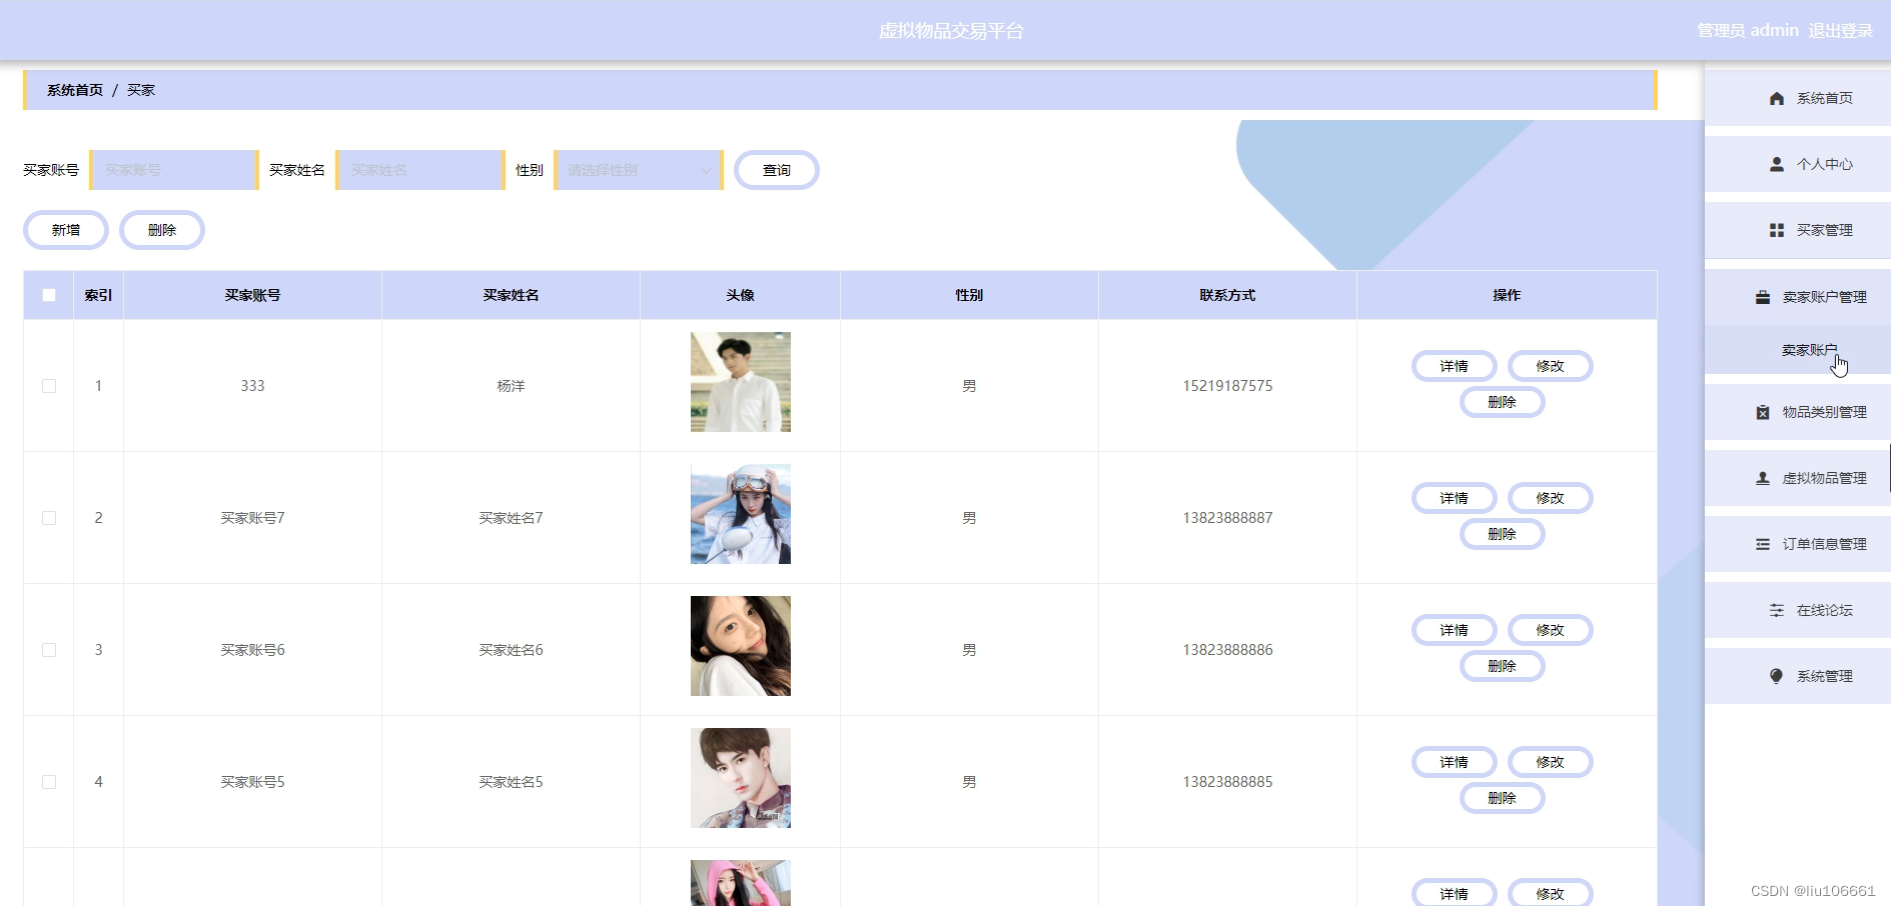Click 删除 in the 买家姓名7 row
1891x906 pixels.
(x=1502, y=534)
